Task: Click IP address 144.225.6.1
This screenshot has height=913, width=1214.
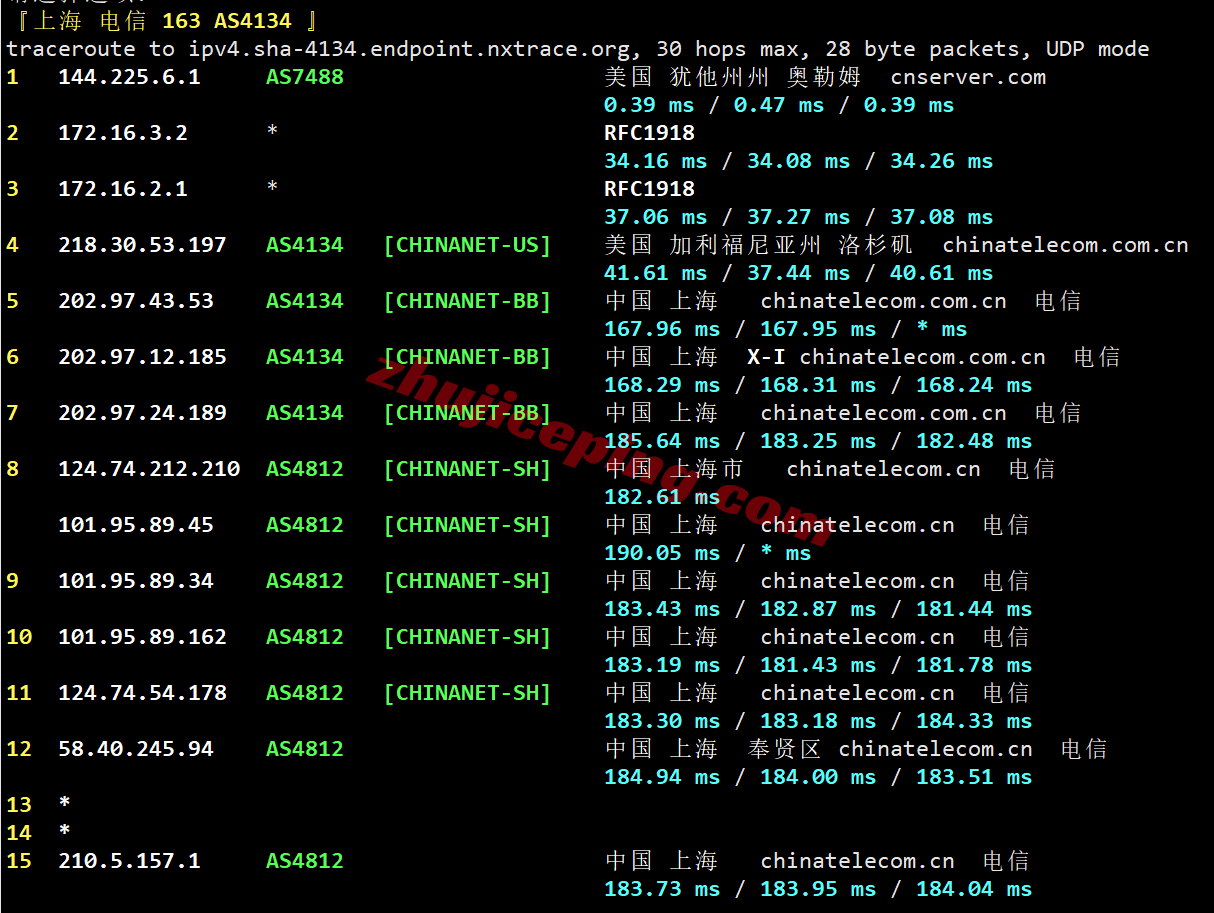Action: point(129,77)
